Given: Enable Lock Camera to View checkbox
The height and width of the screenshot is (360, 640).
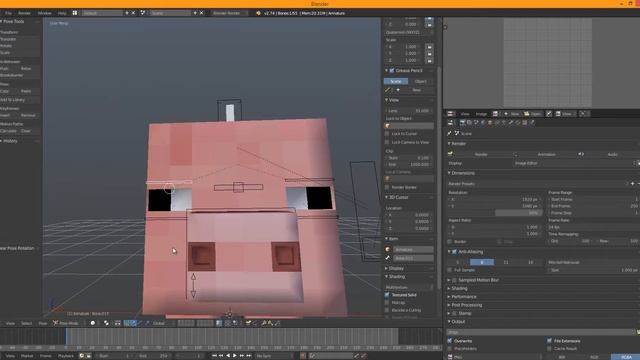Looking at the screenshot, I should [x=387, y=142].
